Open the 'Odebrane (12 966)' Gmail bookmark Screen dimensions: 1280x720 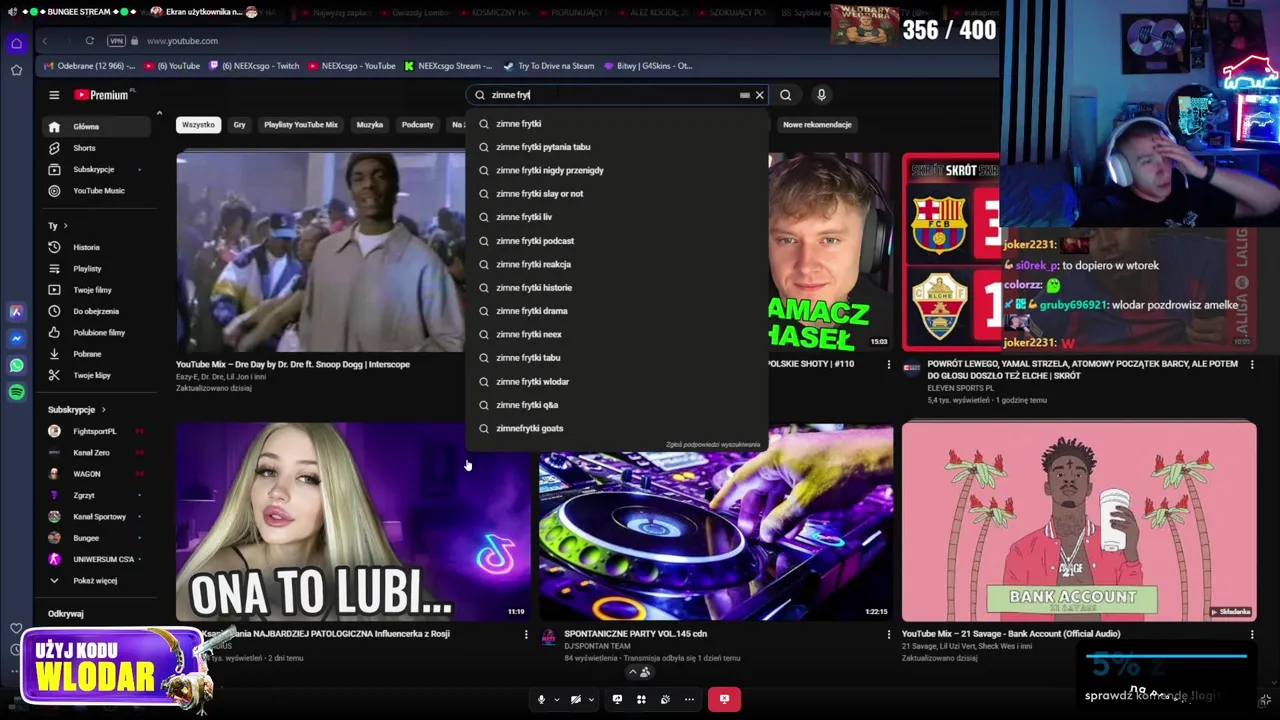pos(89,66)
